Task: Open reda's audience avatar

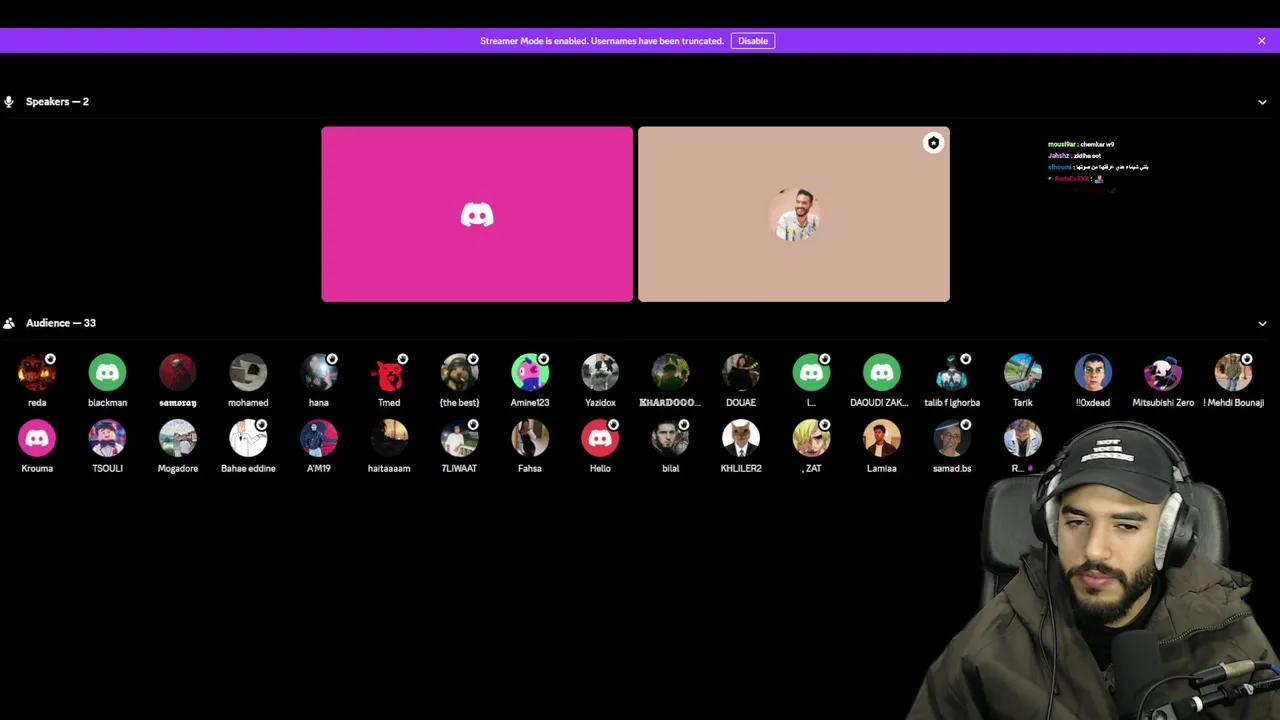Action: click(x=37, y=373)
